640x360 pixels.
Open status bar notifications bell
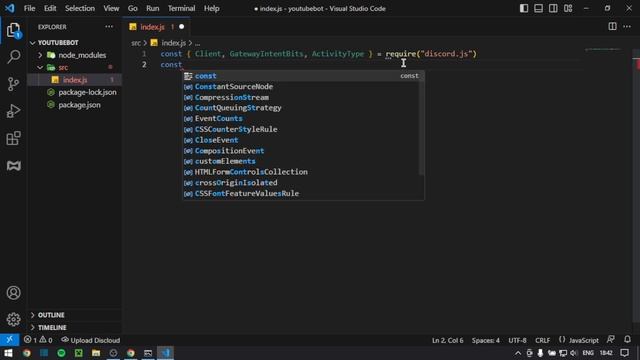(627, 340)
